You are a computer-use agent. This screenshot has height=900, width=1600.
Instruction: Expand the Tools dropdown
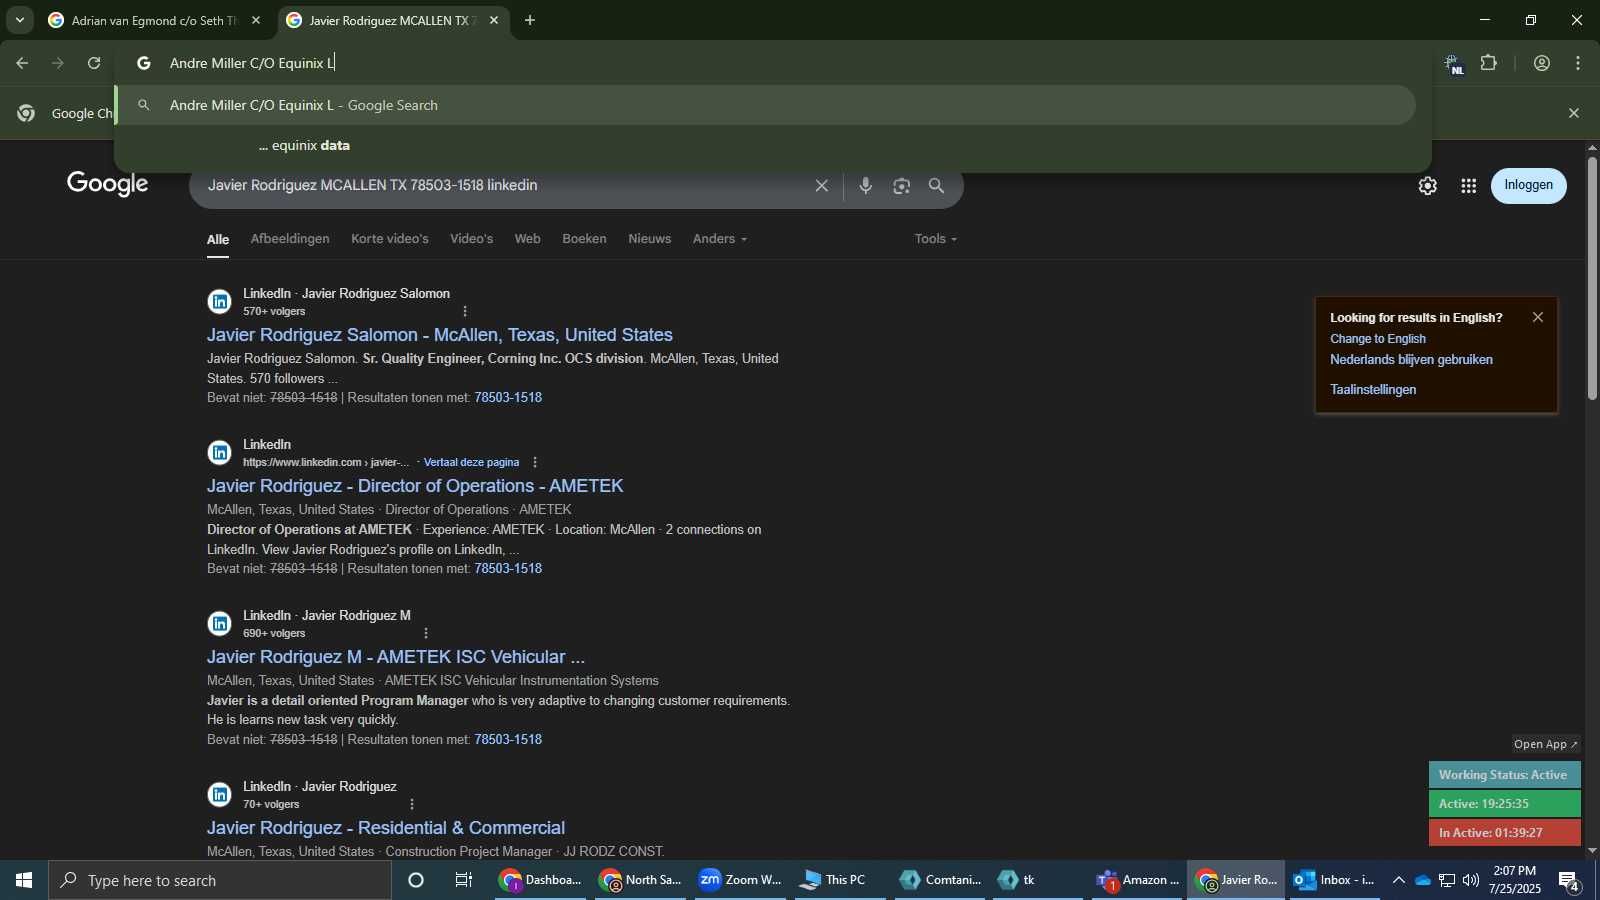936,238
